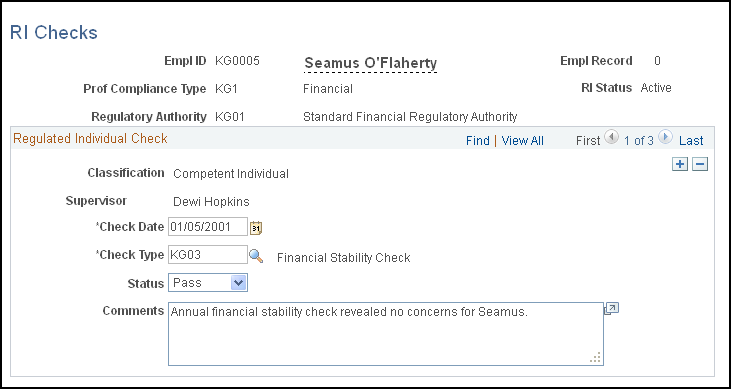
Task: Click the 1 of 3 row counter
Action: tap(639, 141)
